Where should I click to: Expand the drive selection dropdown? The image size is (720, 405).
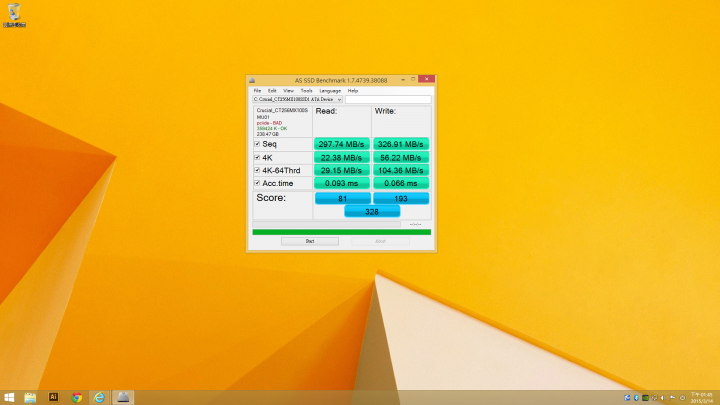click(339, 100)
